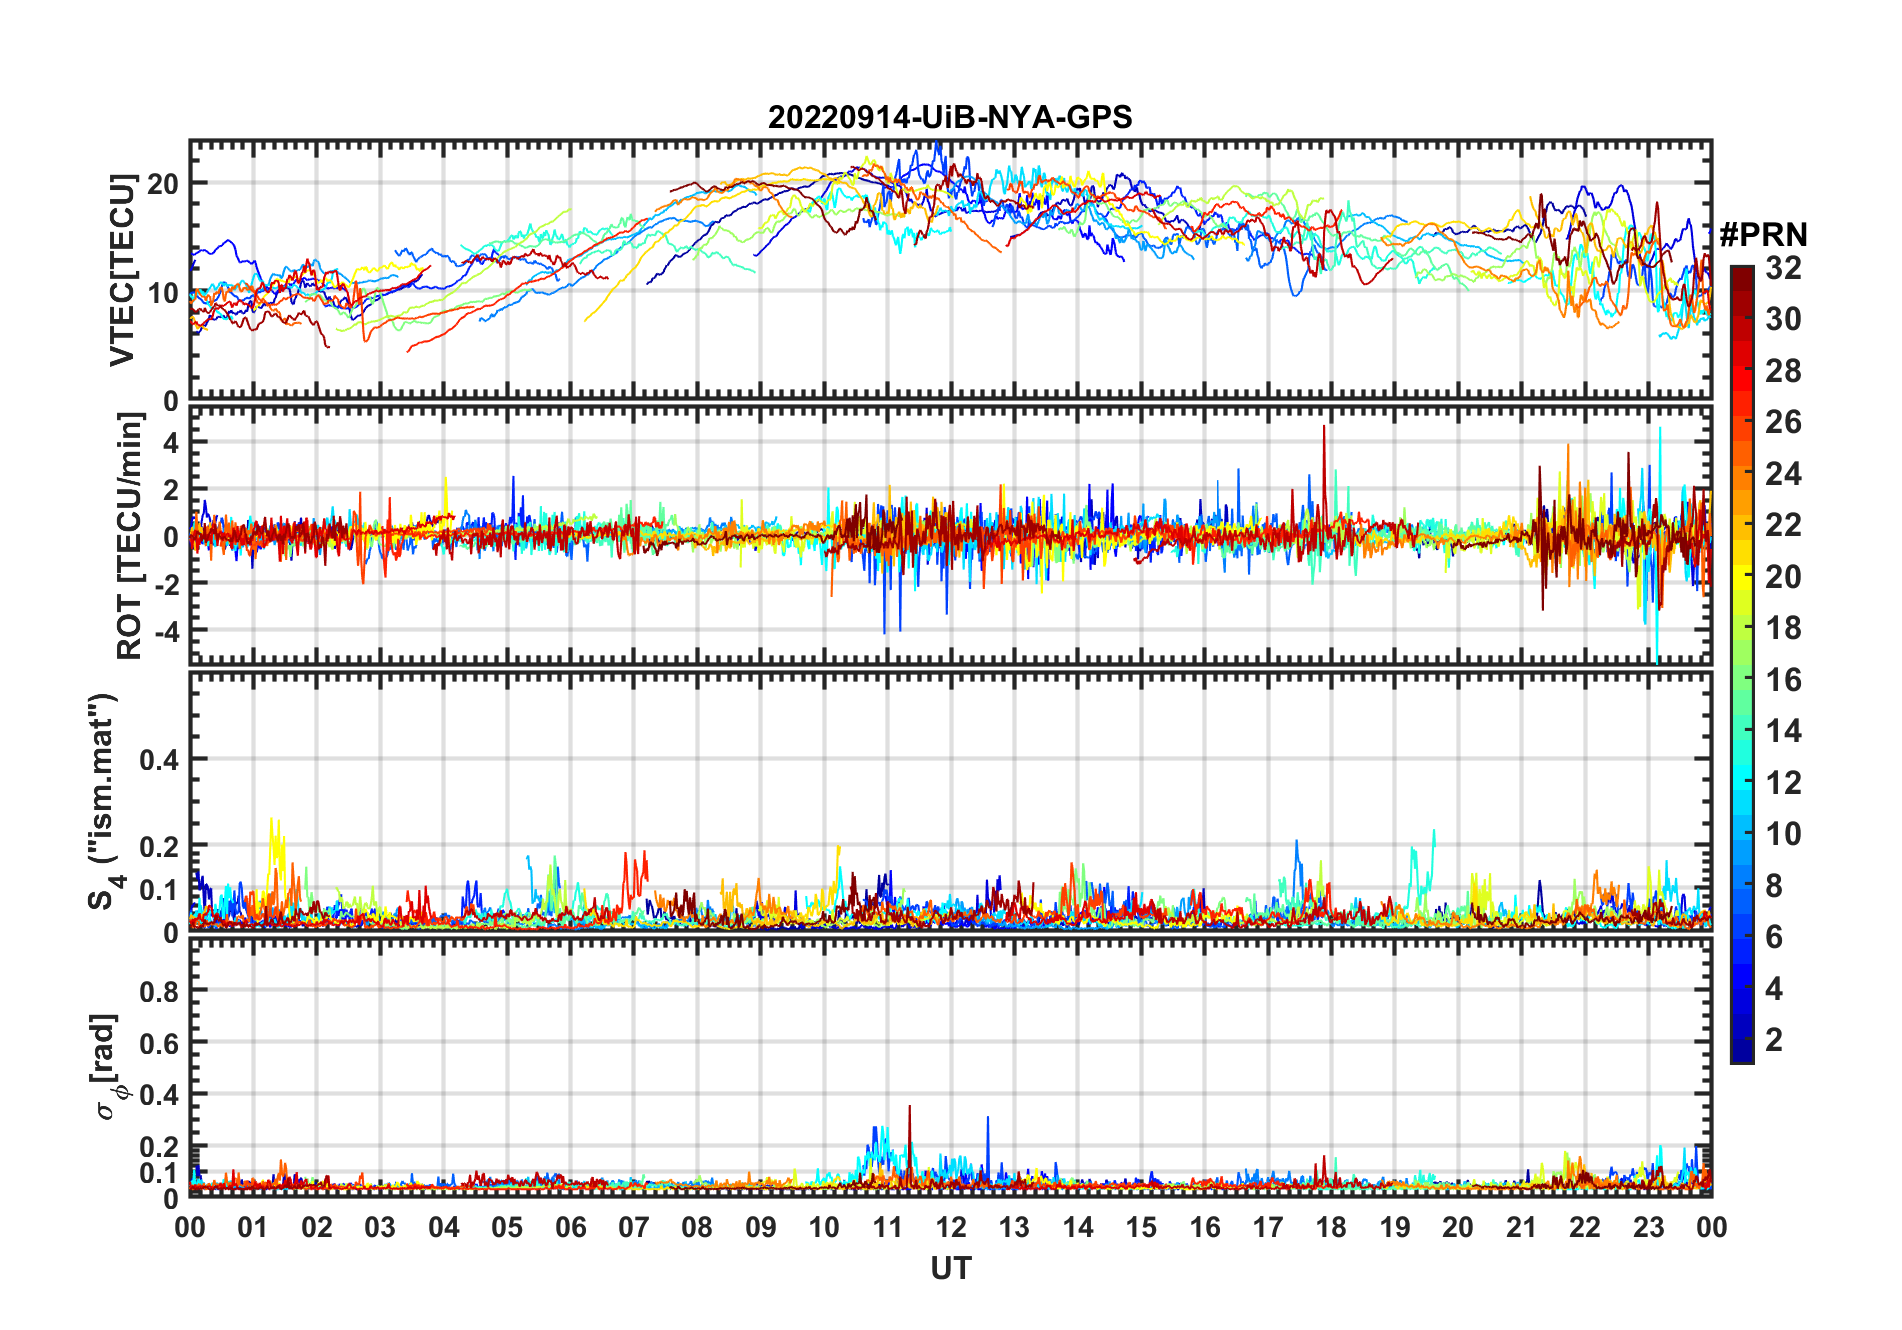Click x-axis hour tick 17
The height and width of the screenshot is (1330, 1902).
[1268, 1228]
